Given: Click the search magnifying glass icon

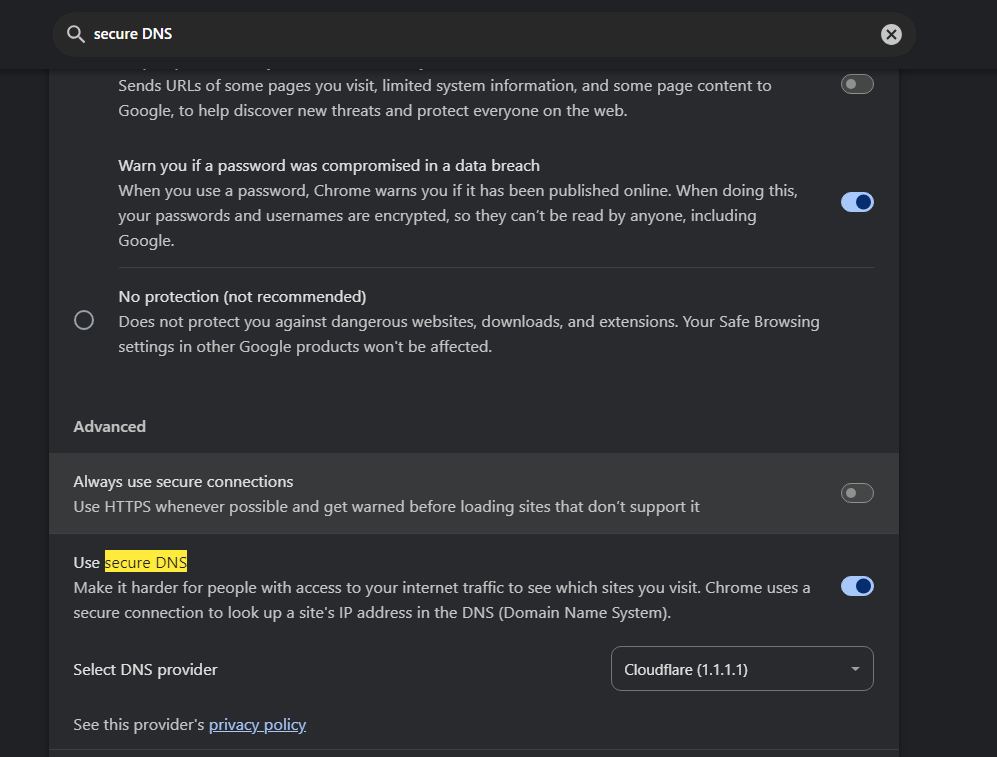Looking at the screenshot, I should click(x=75, y=33).
